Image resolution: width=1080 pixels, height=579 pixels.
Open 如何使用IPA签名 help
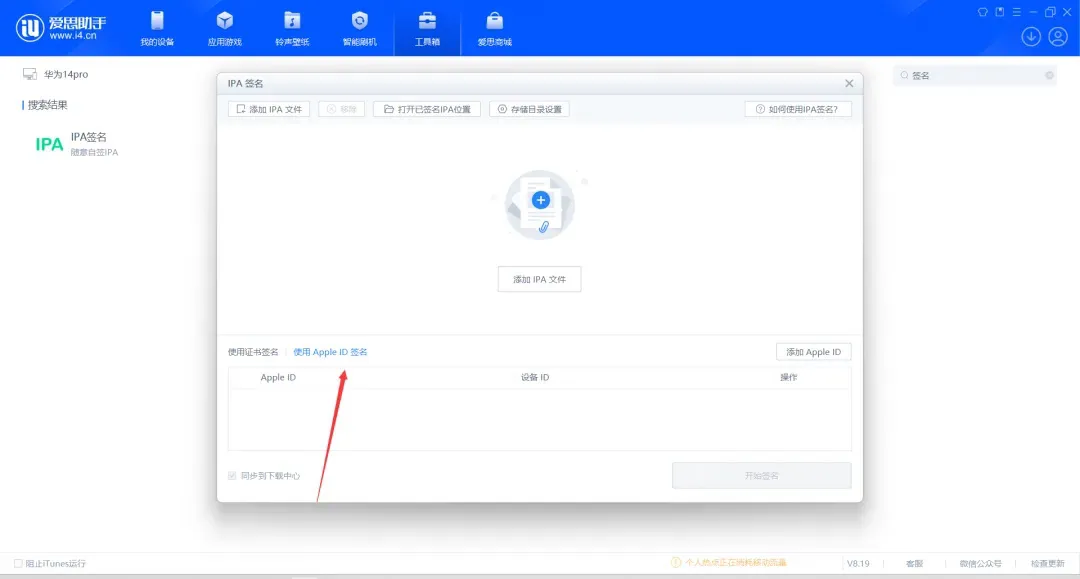[x=797, y=109]
